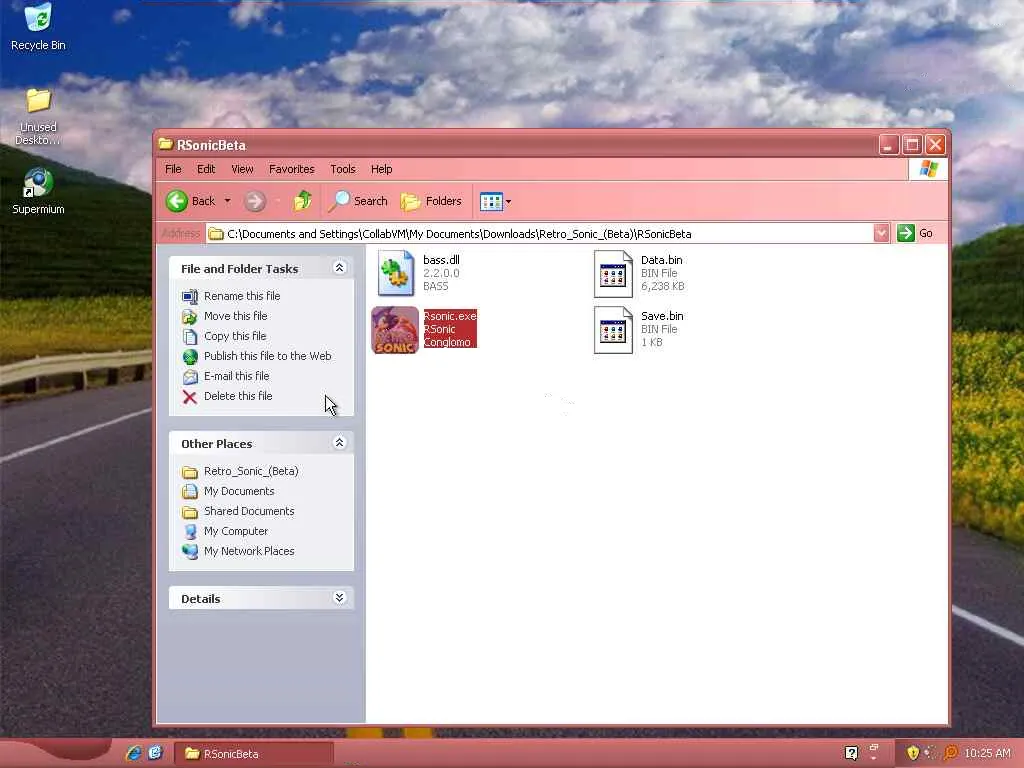Image resolution: width=1024 pixels, height=768 pixels.
Task: Click the Publish to Web globe icon
Action: coord(189,357)
